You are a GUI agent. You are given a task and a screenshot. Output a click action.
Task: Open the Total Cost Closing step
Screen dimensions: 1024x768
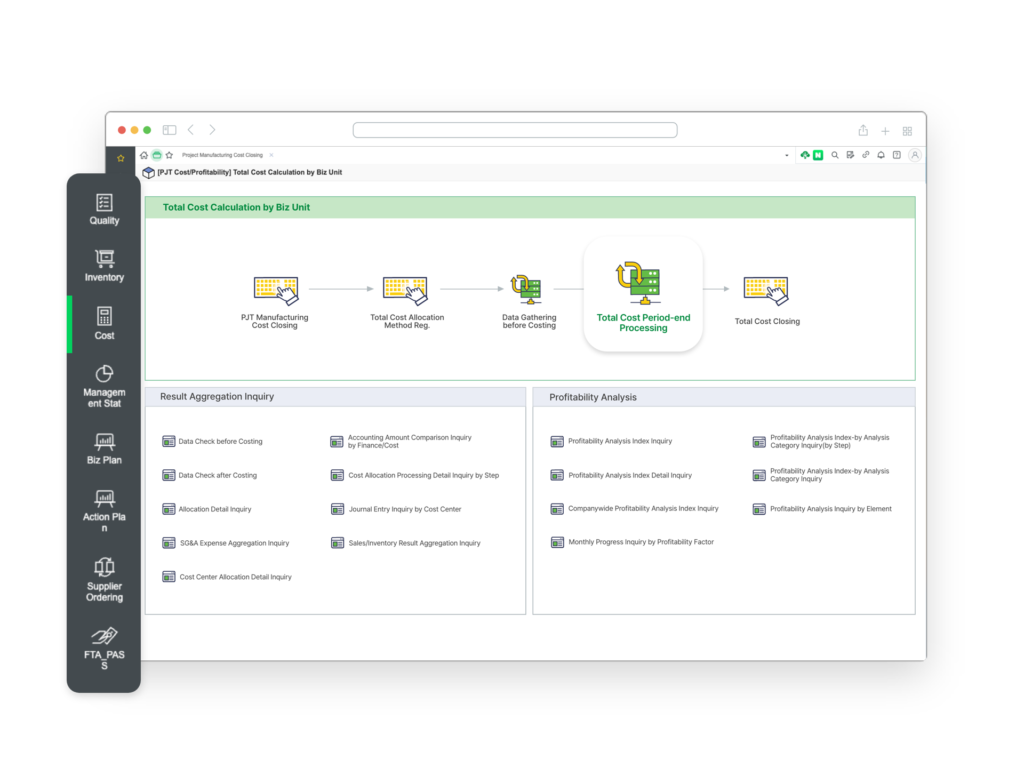pyautogui.click(x=767, y=299)
